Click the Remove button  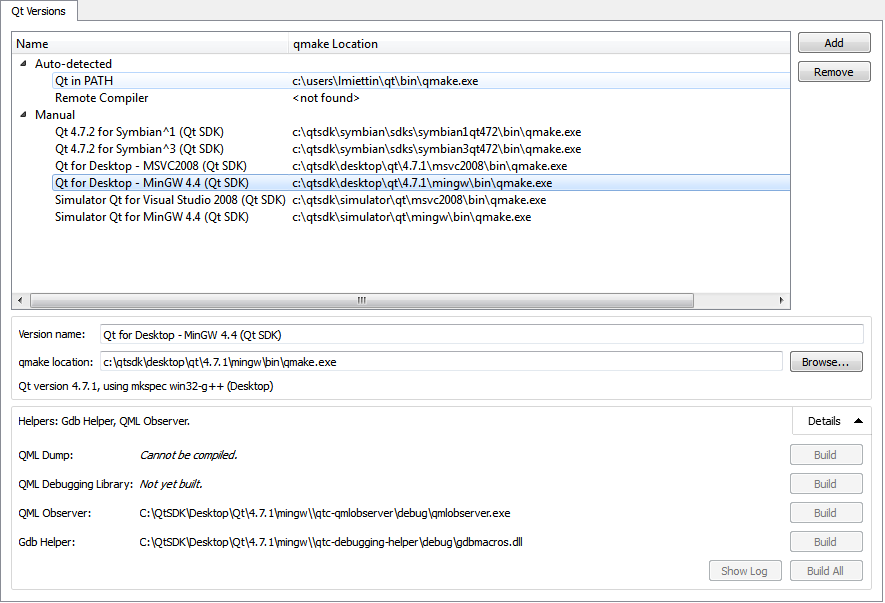tap(834, 72)
